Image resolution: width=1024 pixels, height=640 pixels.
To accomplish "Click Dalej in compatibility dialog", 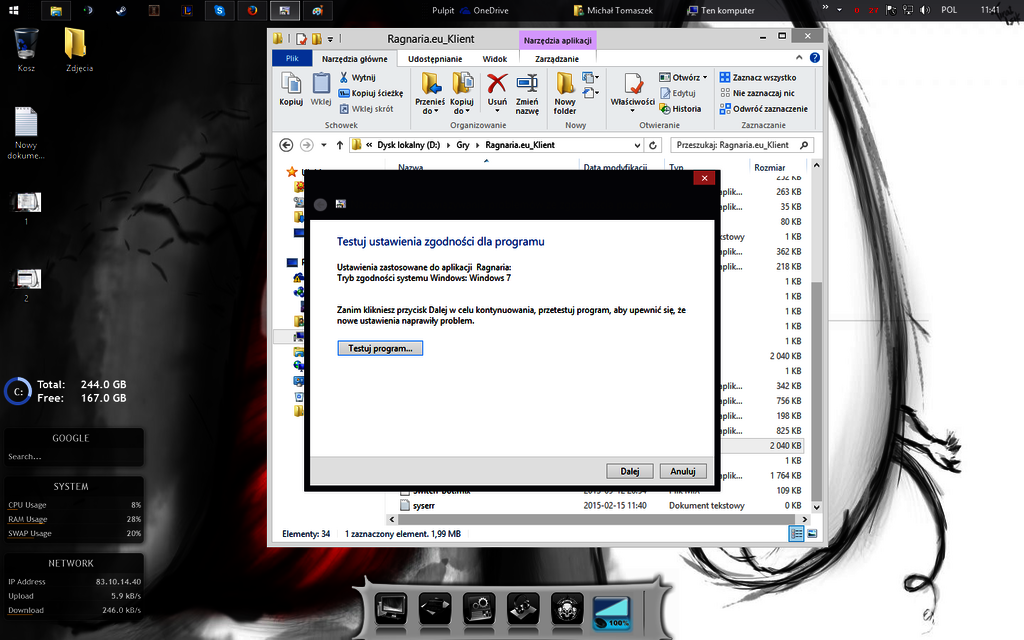I will click(x=630, y=471).
